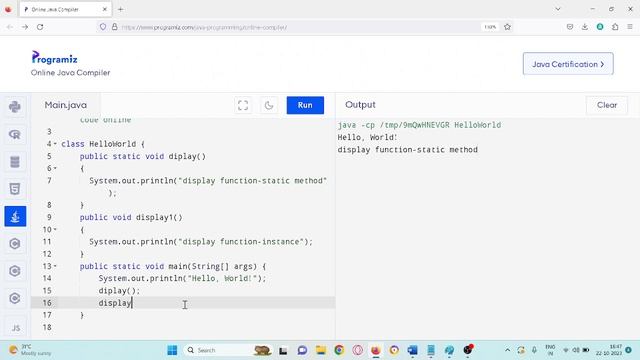The height and width of the screenshot is (360, 640).
Task: Open File Explorer from the taskbar
Action: [321, 350]
